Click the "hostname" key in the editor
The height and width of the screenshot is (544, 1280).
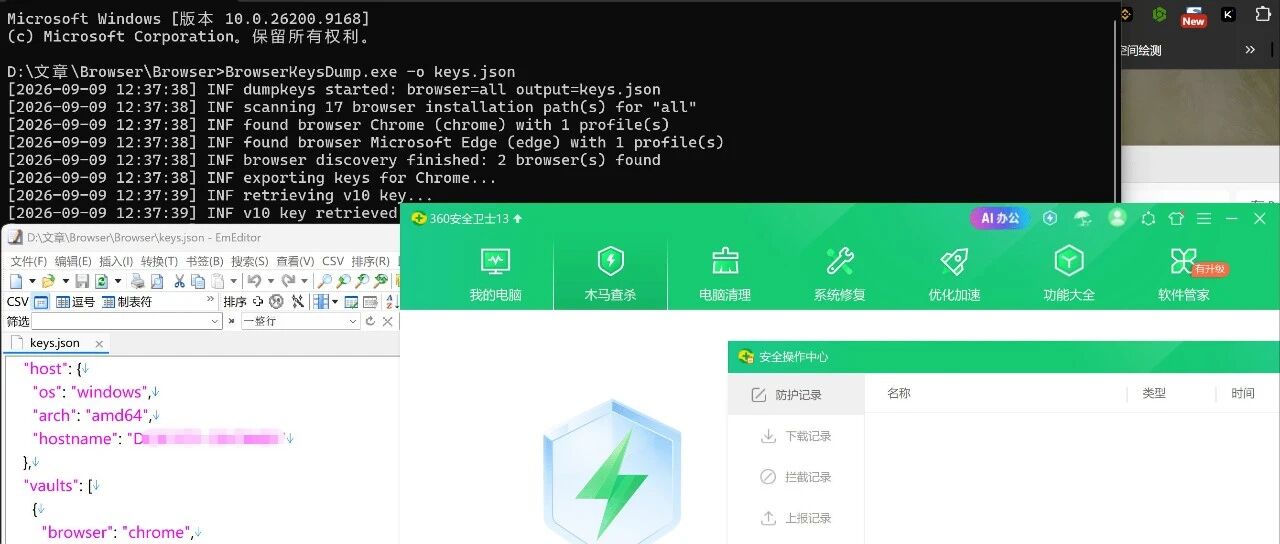pyautogui.click(x=76, y=439)
